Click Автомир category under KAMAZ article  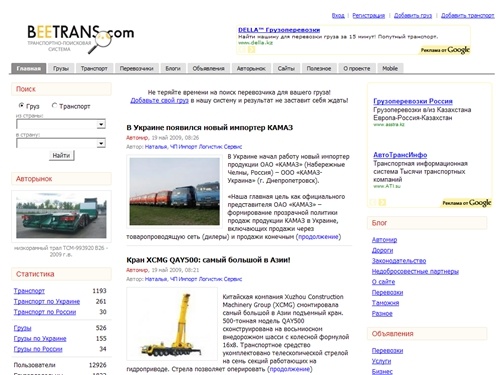[137, 138]
